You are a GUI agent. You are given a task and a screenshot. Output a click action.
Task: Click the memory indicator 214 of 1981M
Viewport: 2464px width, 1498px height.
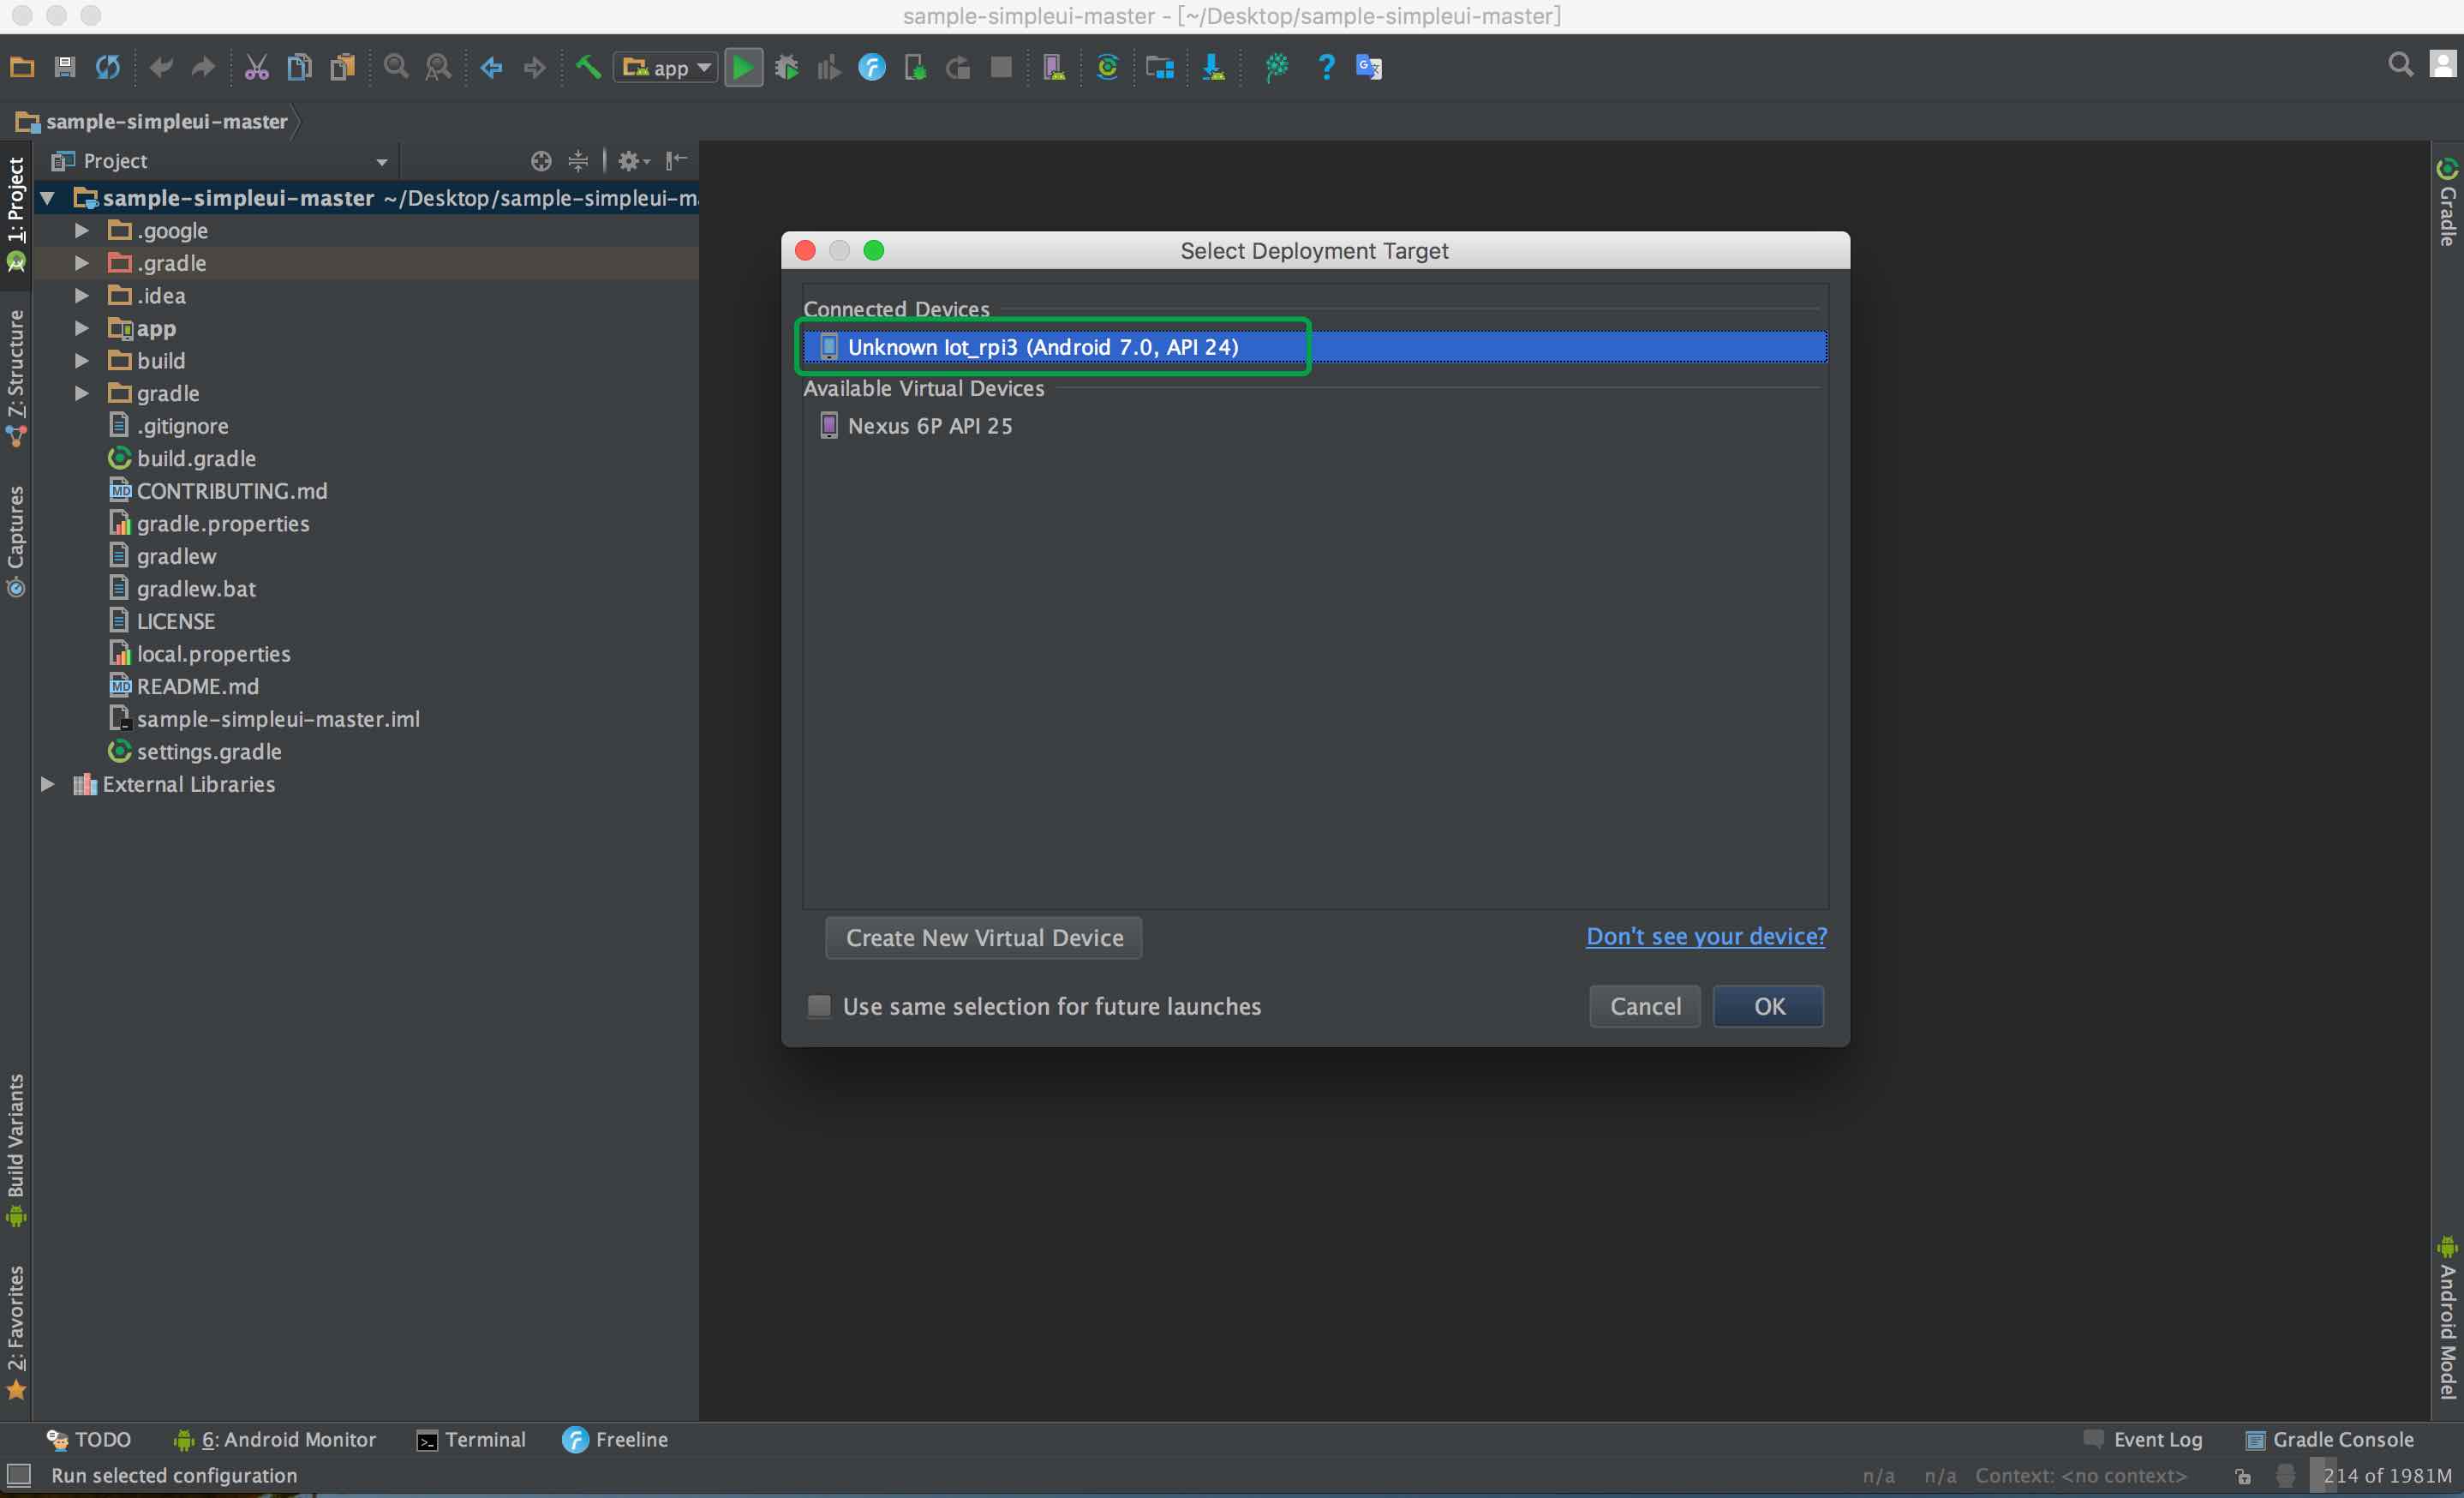(x=2385, y=1475)
